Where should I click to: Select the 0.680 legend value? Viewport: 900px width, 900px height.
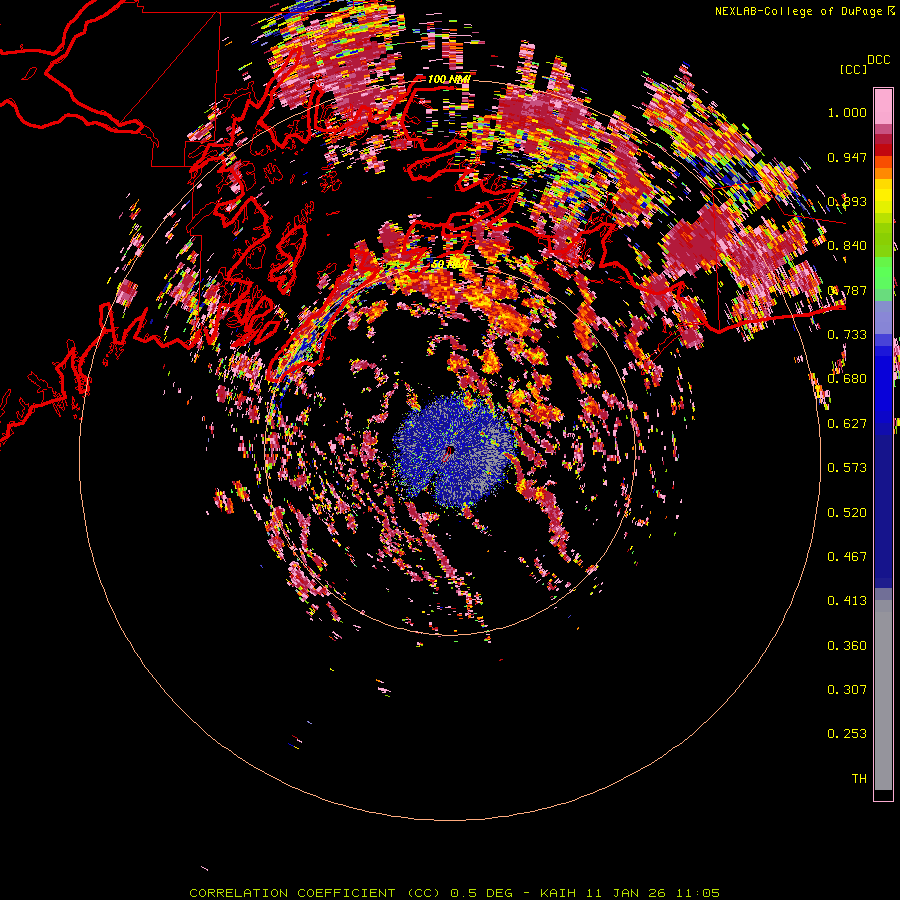pos(847,379)
